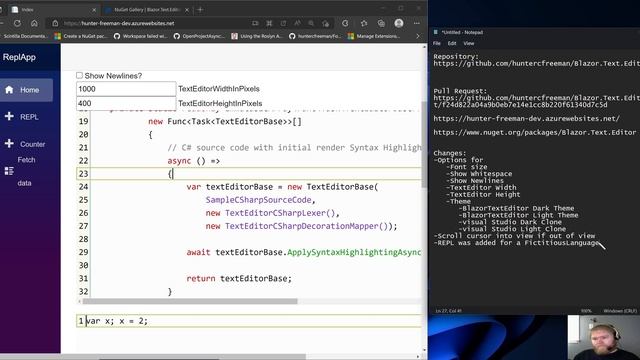Open the Workspace failed wi... bookmark

point(140,36)
